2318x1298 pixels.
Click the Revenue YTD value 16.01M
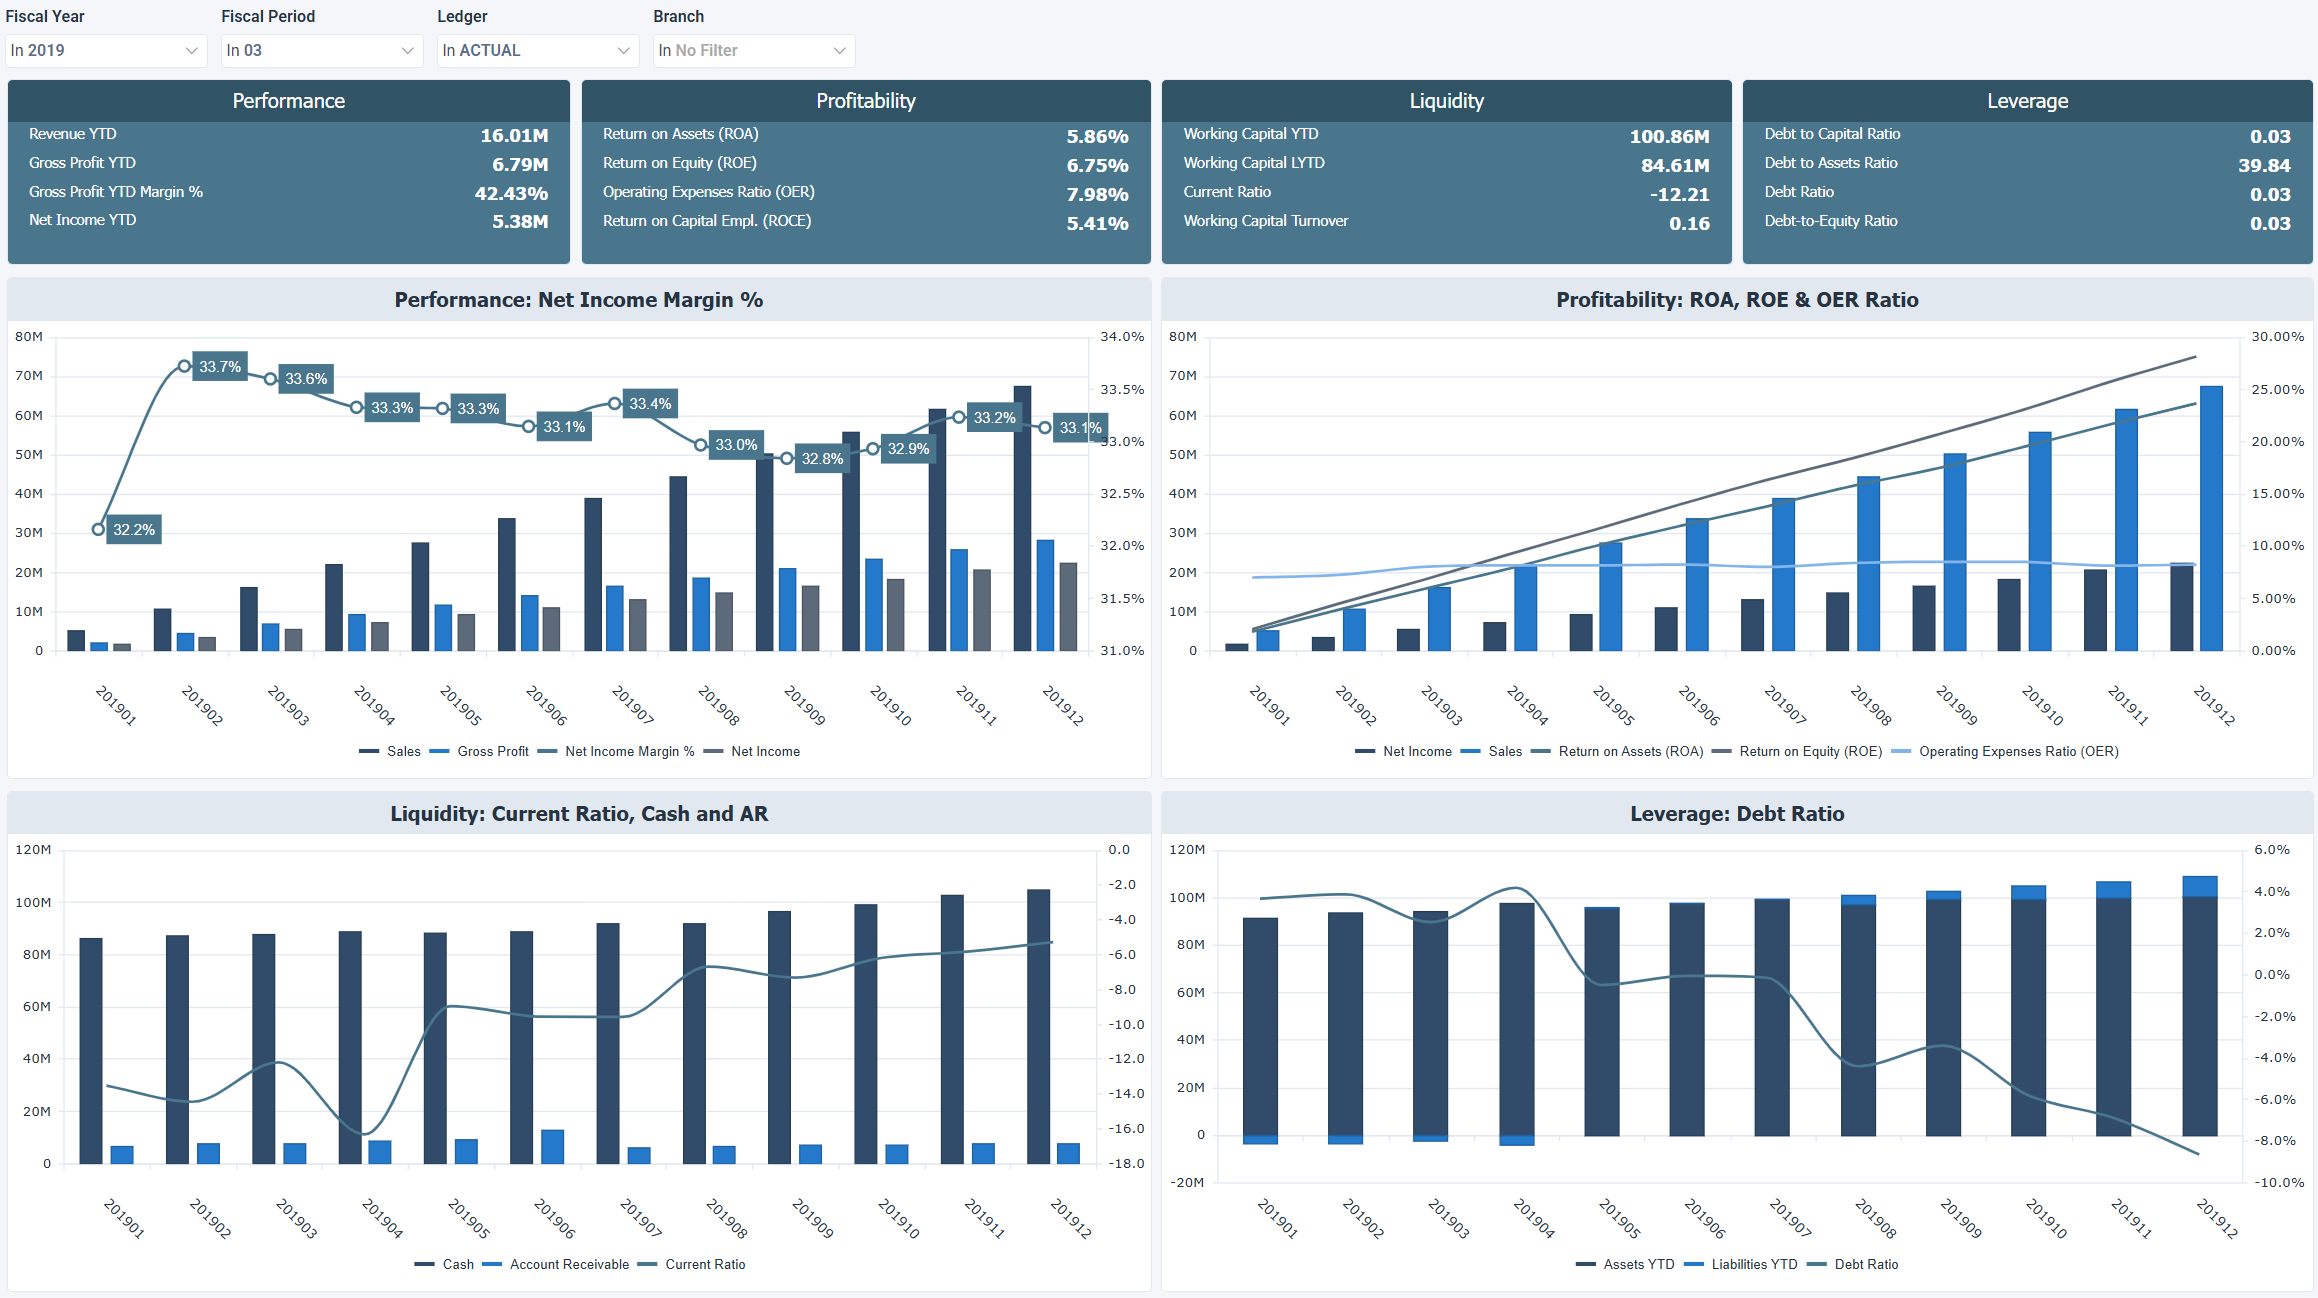pos(513,133)
